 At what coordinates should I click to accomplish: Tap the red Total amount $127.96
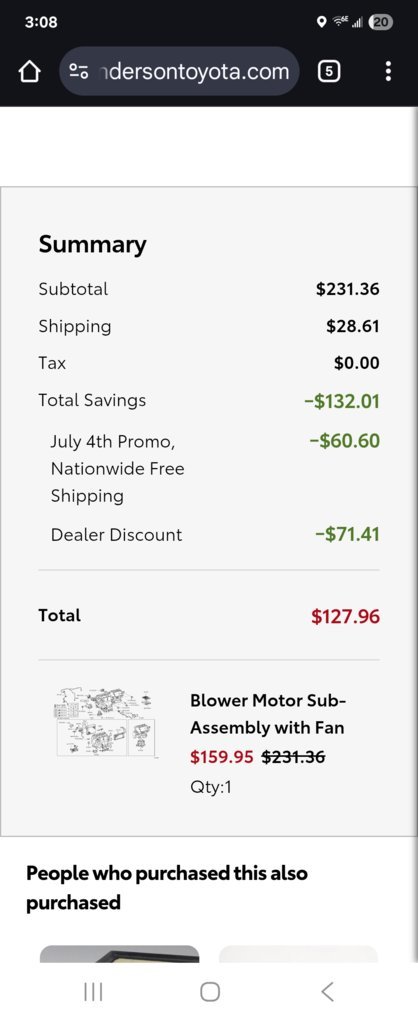coord(345,616)
